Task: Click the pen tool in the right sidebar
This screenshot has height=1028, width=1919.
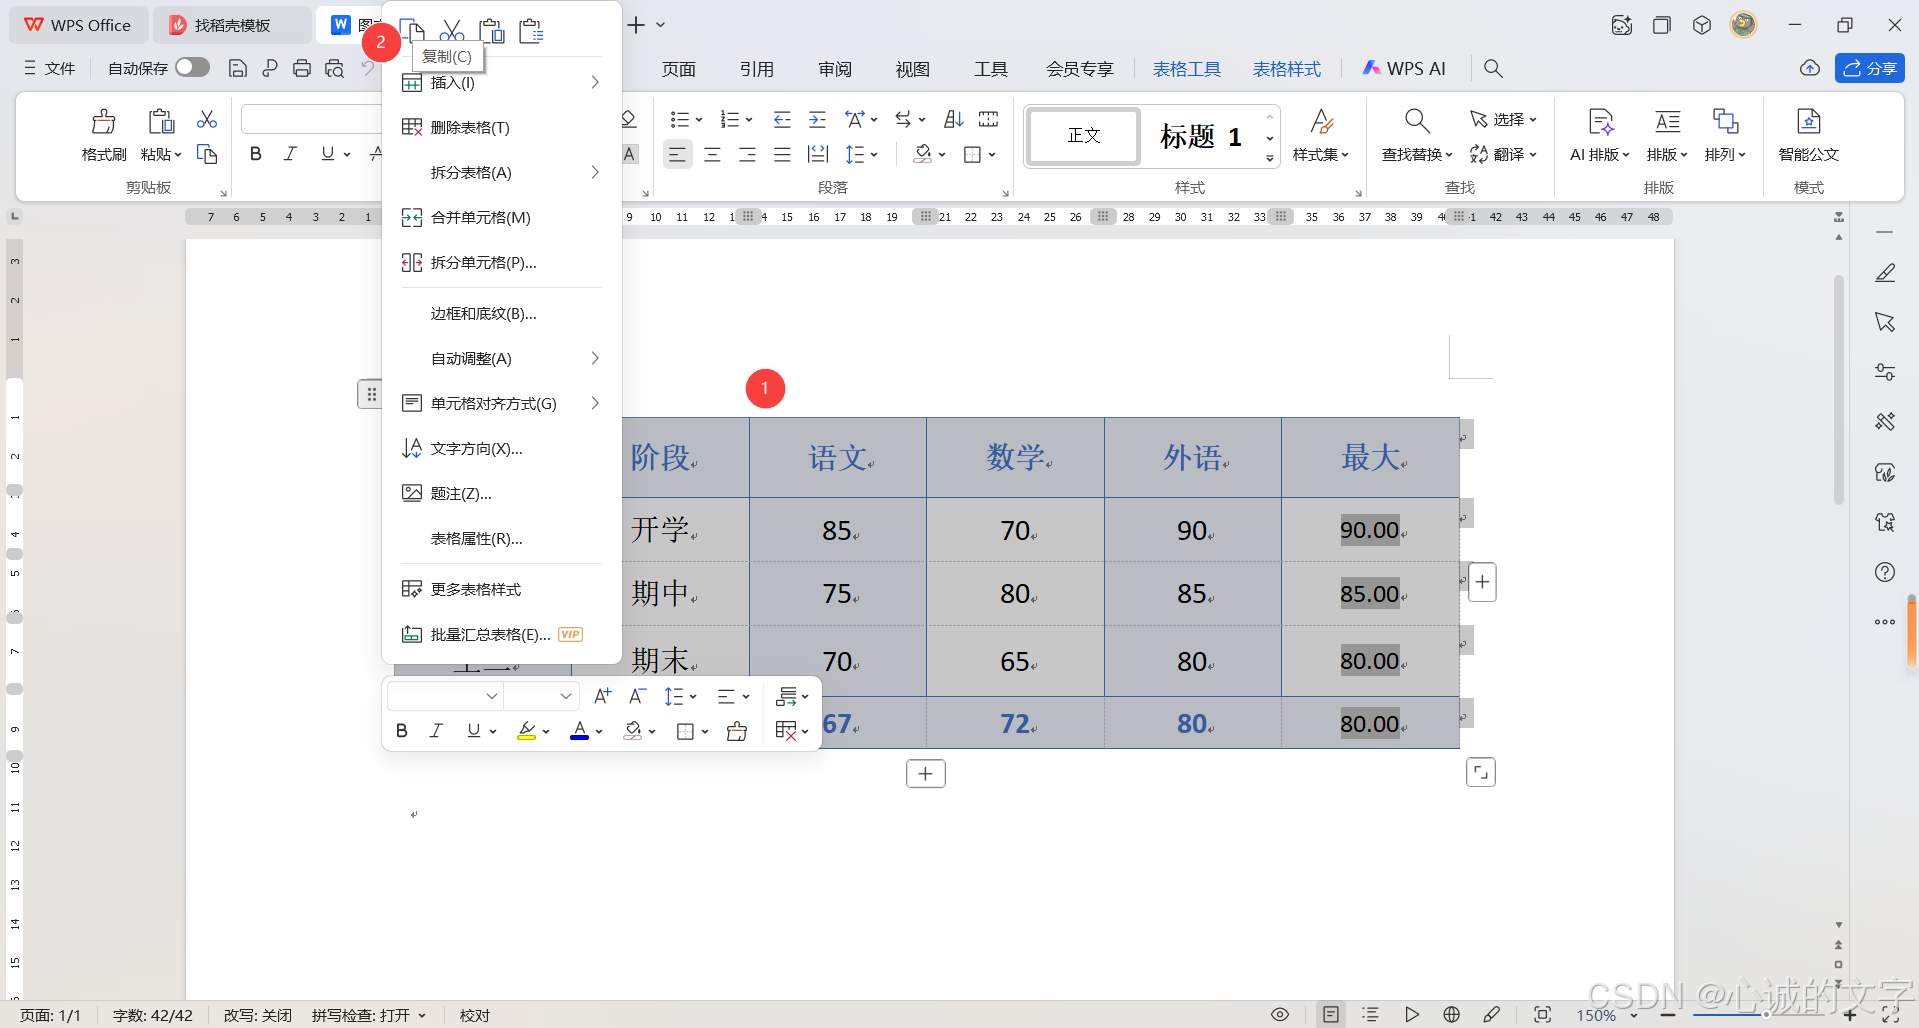Action: (1885, 273)
